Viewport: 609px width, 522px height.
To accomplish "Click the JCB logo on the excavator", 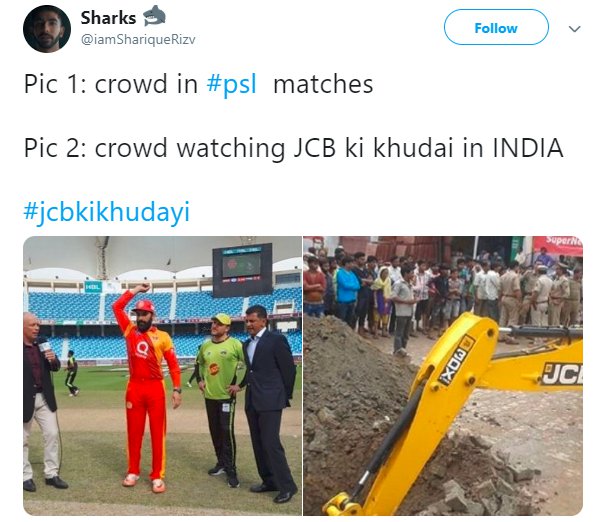I will point(563,374).
